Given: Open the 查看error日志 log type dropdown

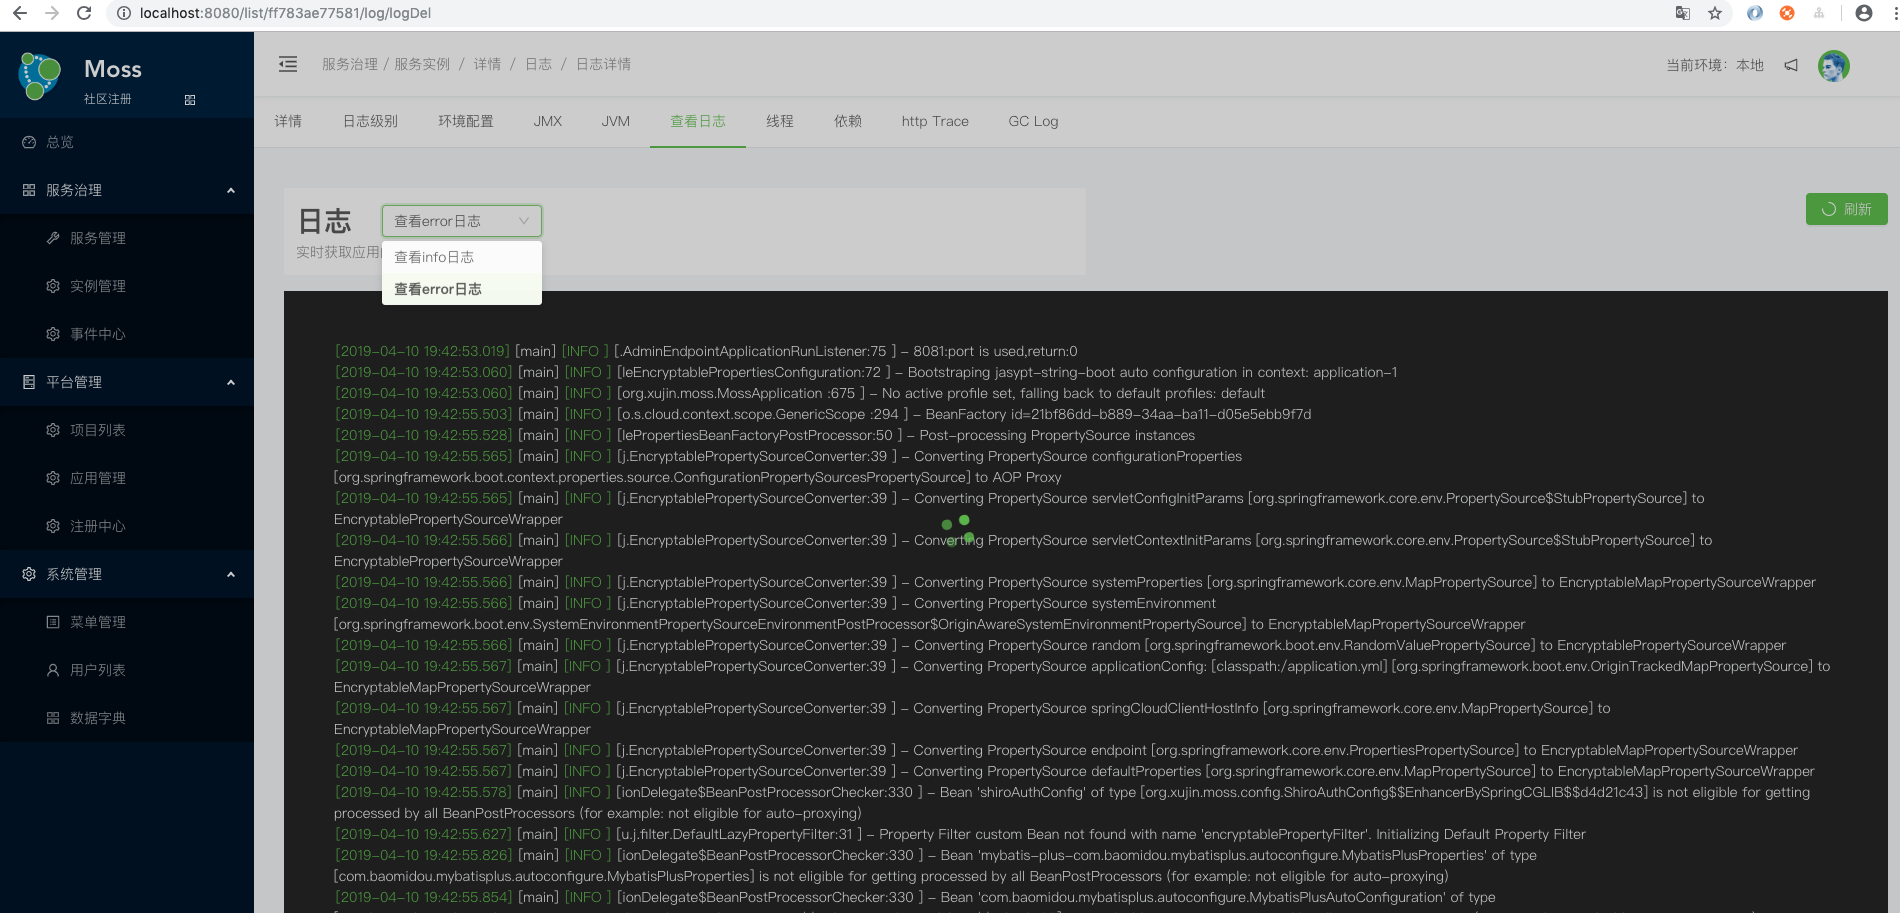Looking at the screenshot, I should (x=461, y=221).
